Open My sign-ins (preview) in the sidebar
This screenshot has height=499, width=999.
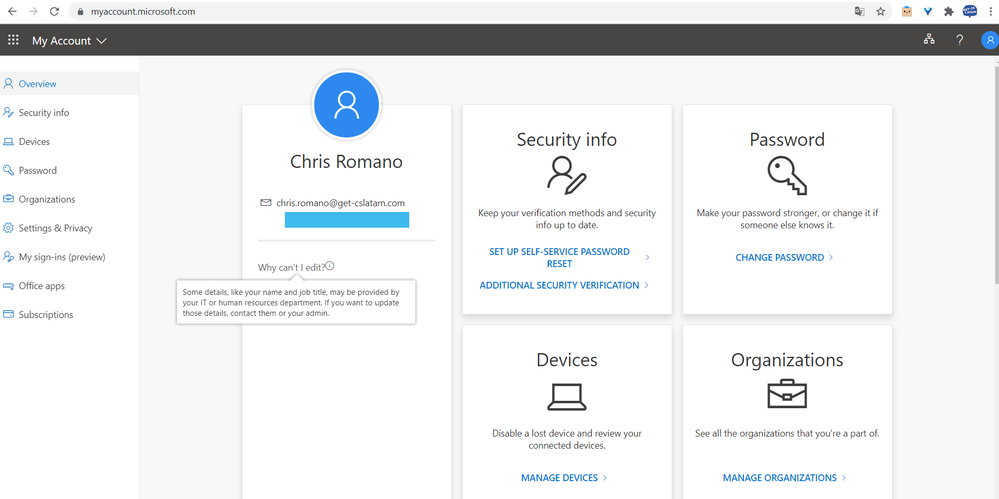69,257
